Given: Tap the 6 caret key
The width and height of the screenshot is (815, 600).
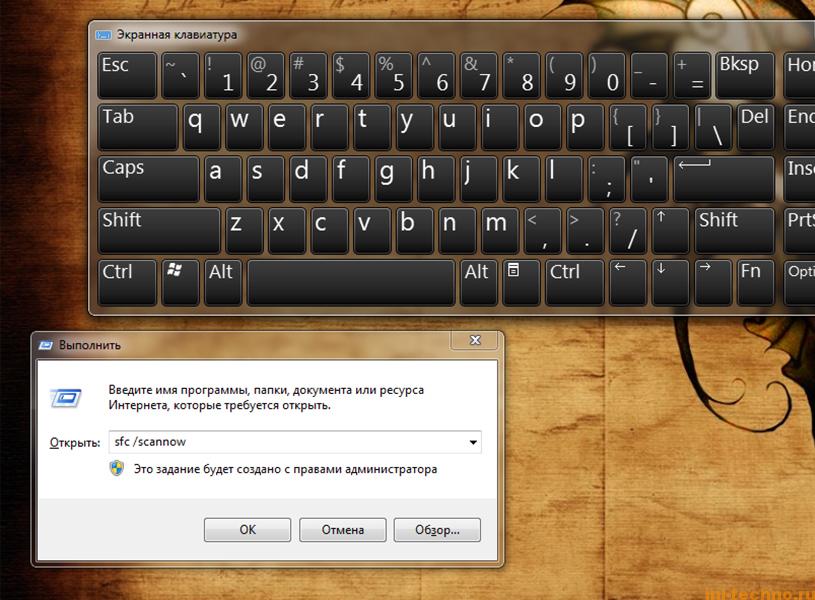Looking at the screenshot, I should coord(436,75).
